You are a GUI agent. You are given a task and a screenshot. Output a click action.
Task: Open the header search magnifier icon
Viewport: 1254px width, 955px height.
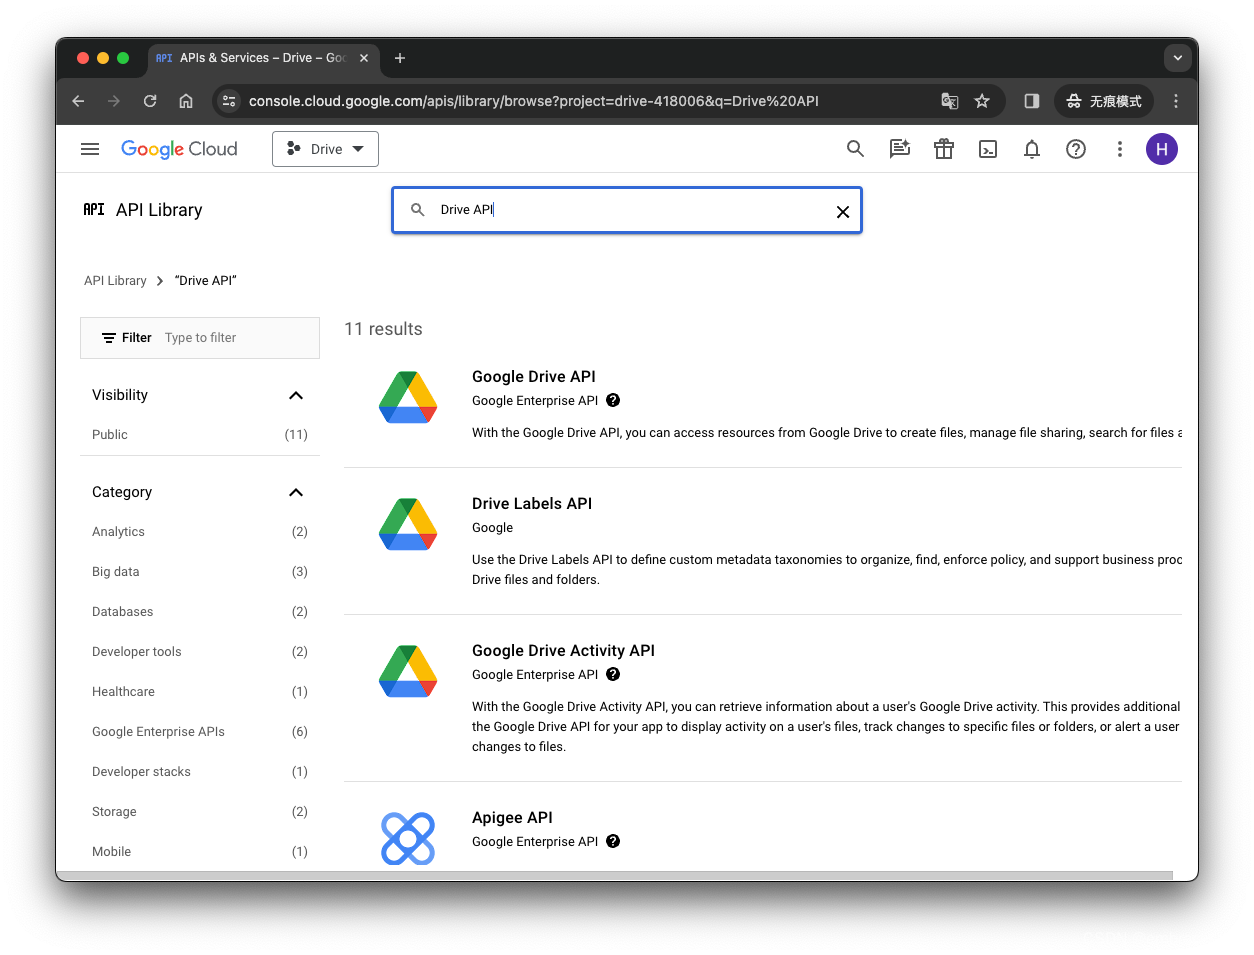855,149
